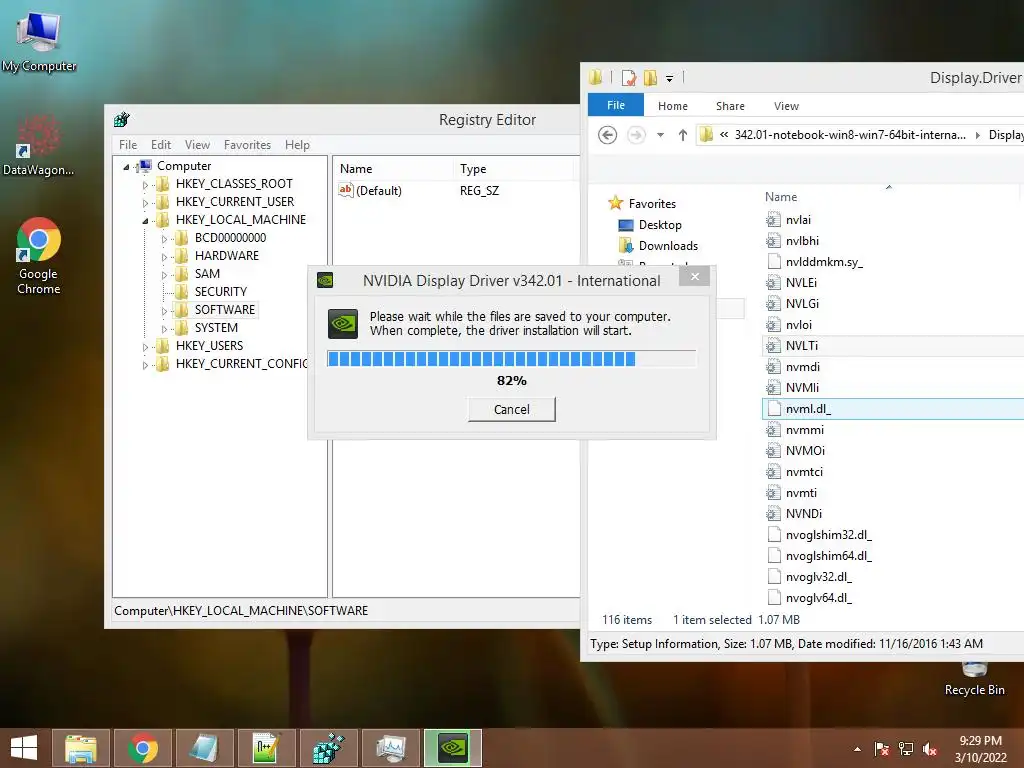Viewport: 1024px width, 768px height.
Task: Open the View ribbon tab in Explorer
Action: pos(786,106)
